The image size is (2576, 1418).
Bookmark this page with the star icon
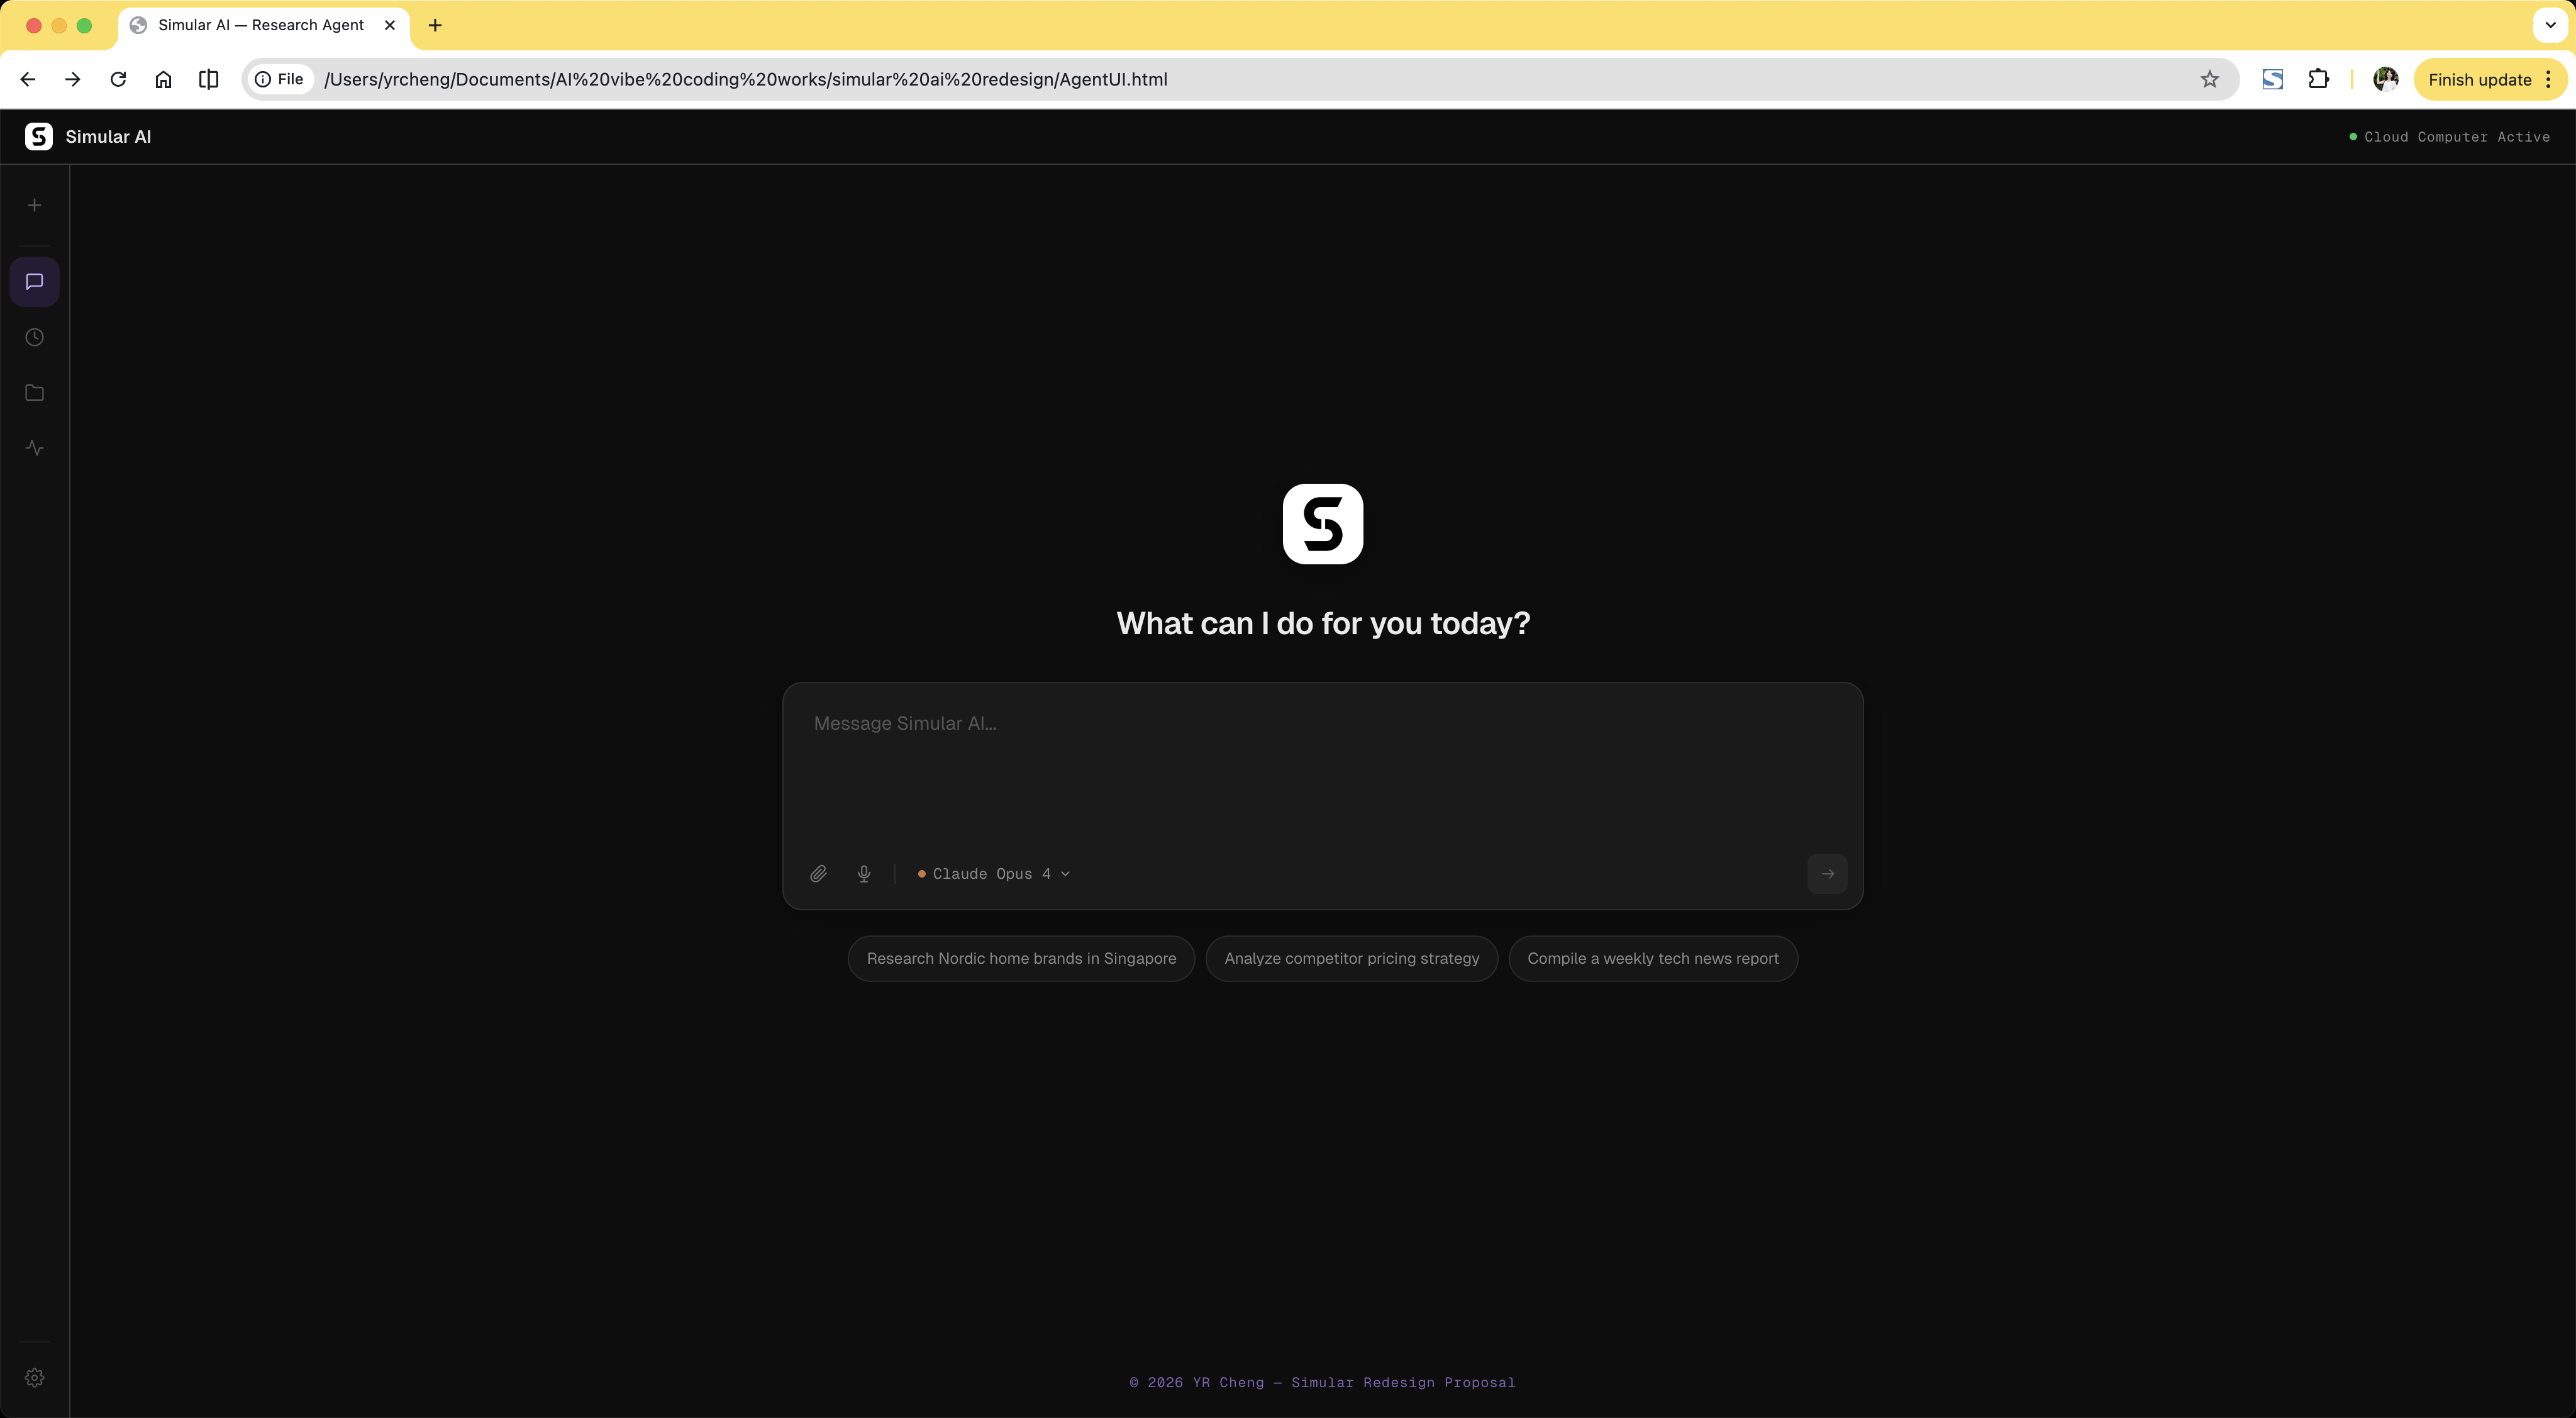point(2210,79)
